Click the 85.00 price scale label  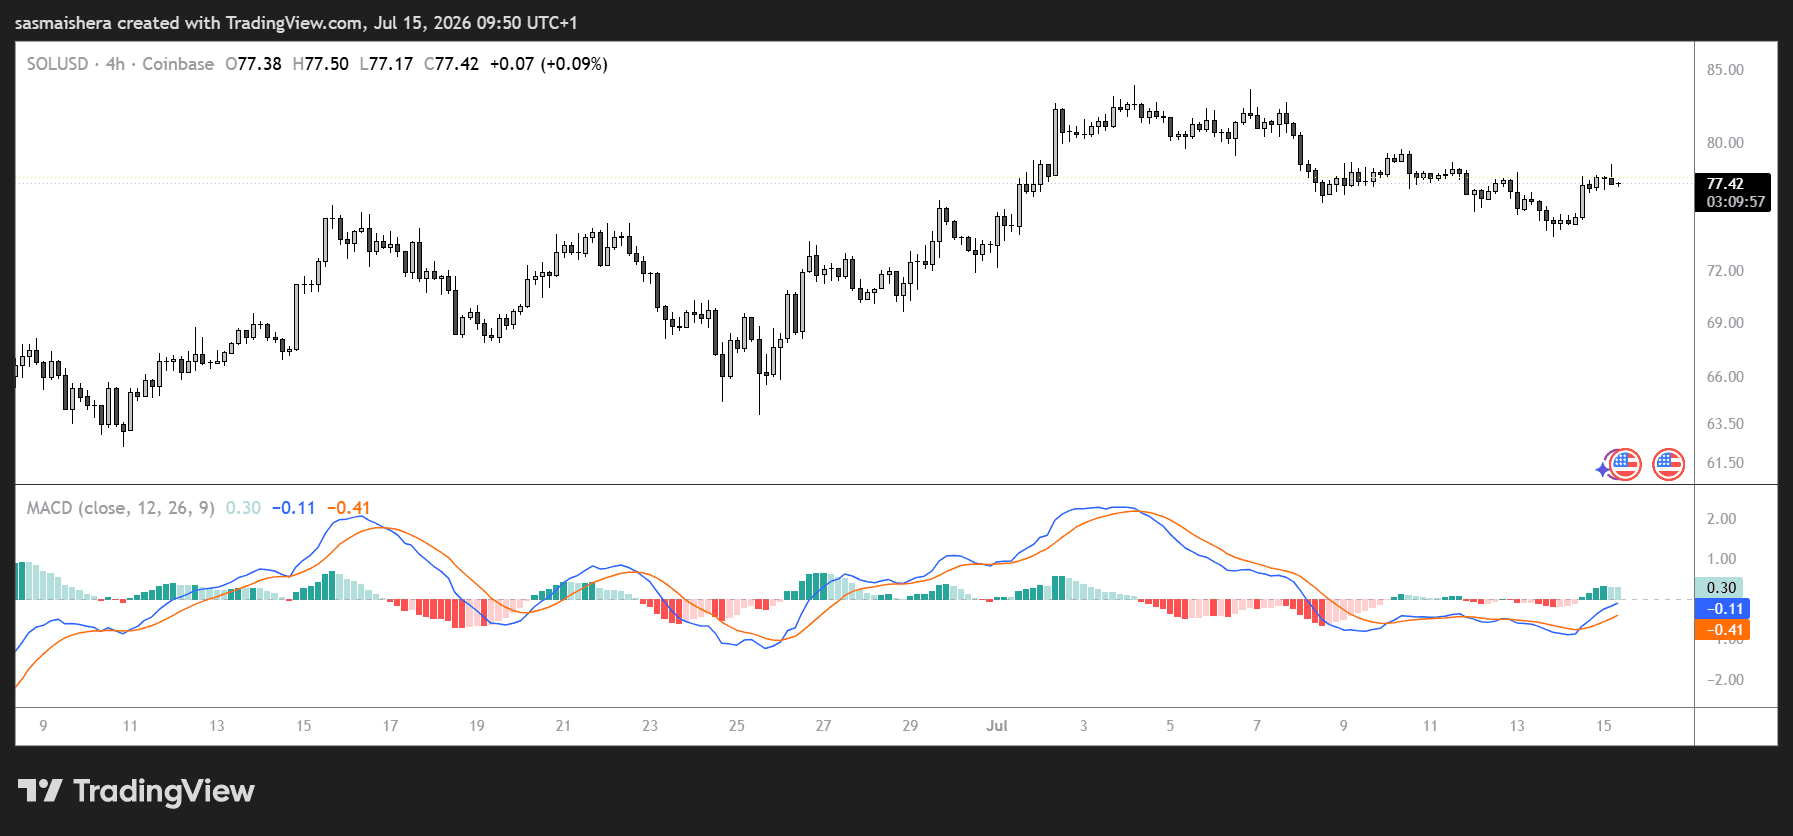coord(1725,70)
